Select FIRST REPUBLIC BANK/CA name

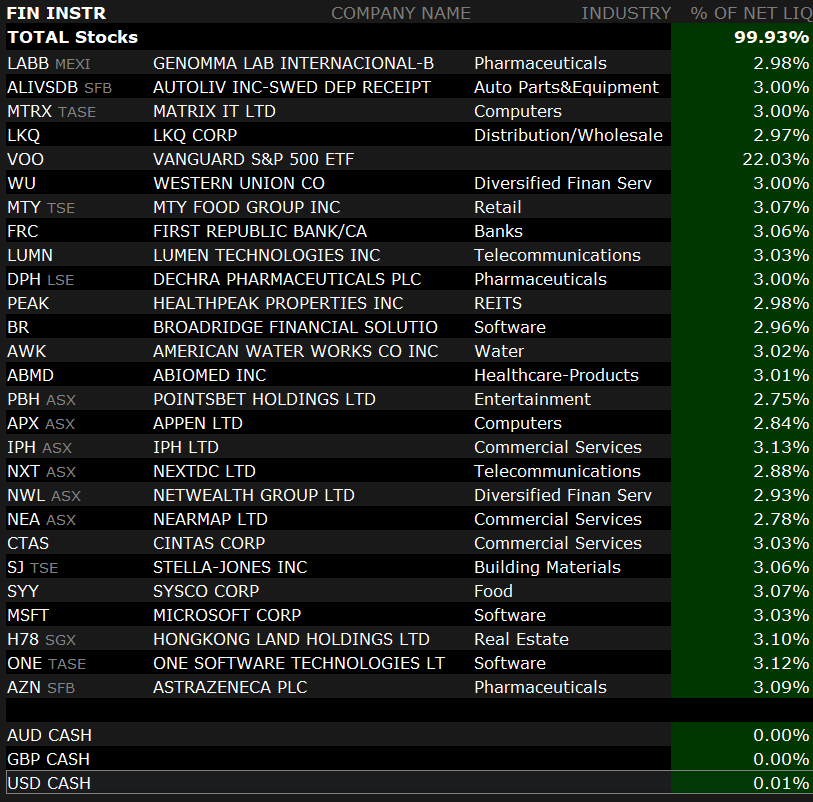(260, 231)
